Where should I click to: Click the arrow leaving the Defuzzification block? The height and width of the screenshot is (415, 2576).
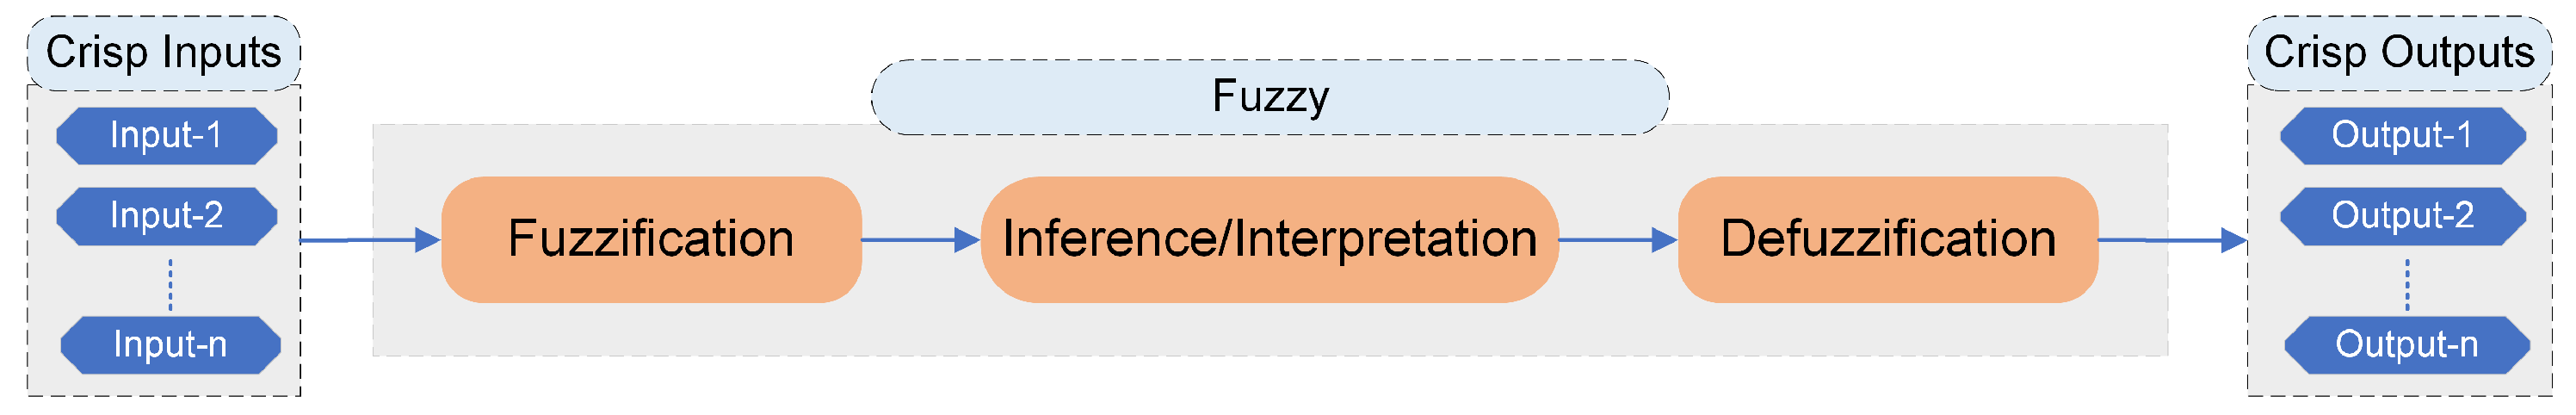pyautogui.click(x=2170, y=240)
